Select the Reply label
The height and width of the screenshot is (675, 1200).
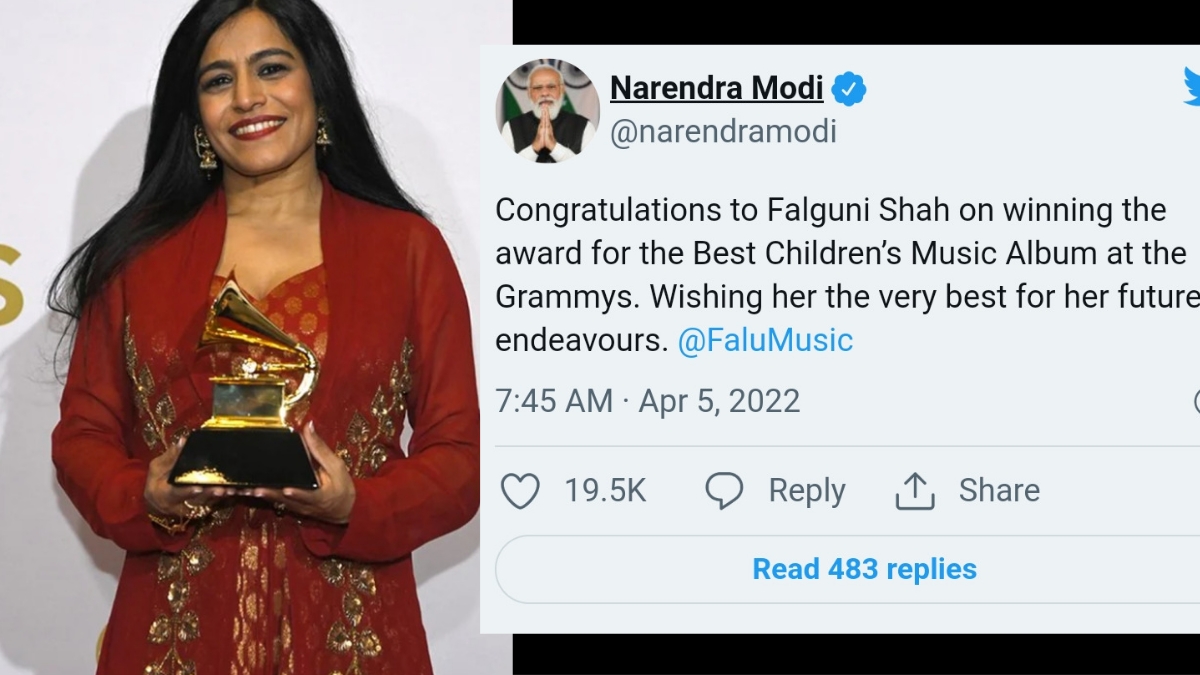click(806, 491)
